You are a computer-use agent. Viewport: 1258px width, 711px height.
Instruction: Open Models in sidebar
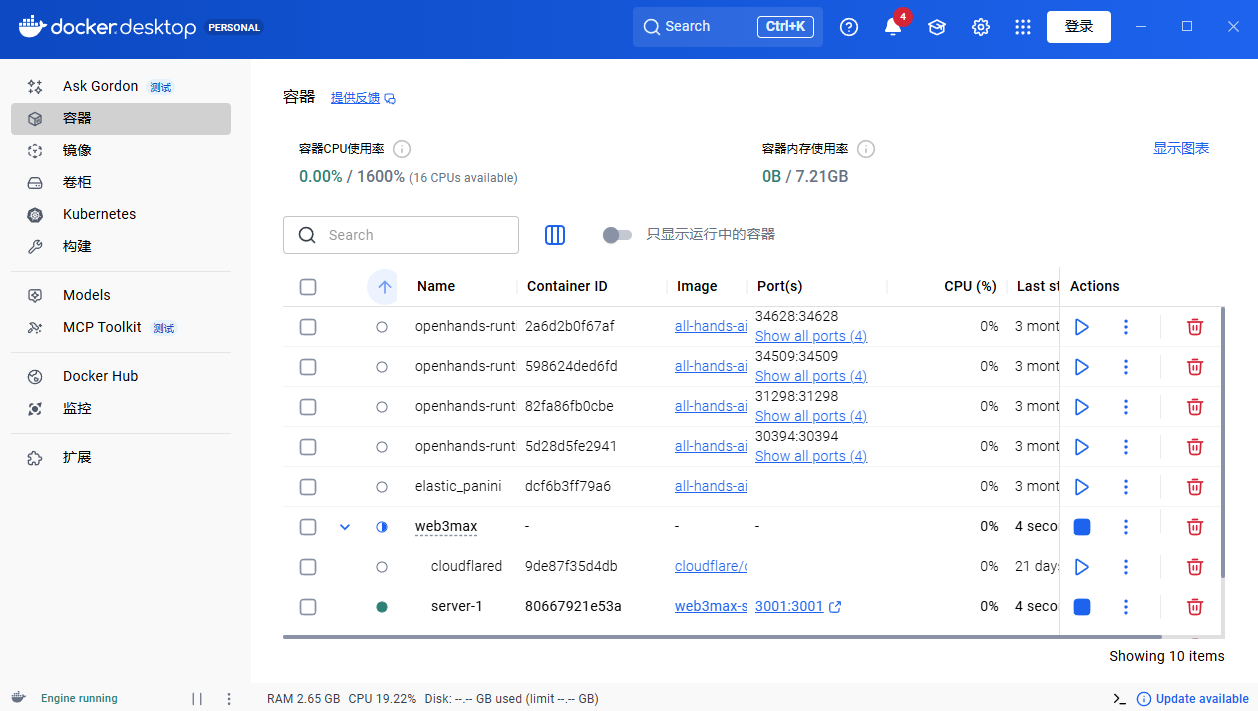coord(121,295)
